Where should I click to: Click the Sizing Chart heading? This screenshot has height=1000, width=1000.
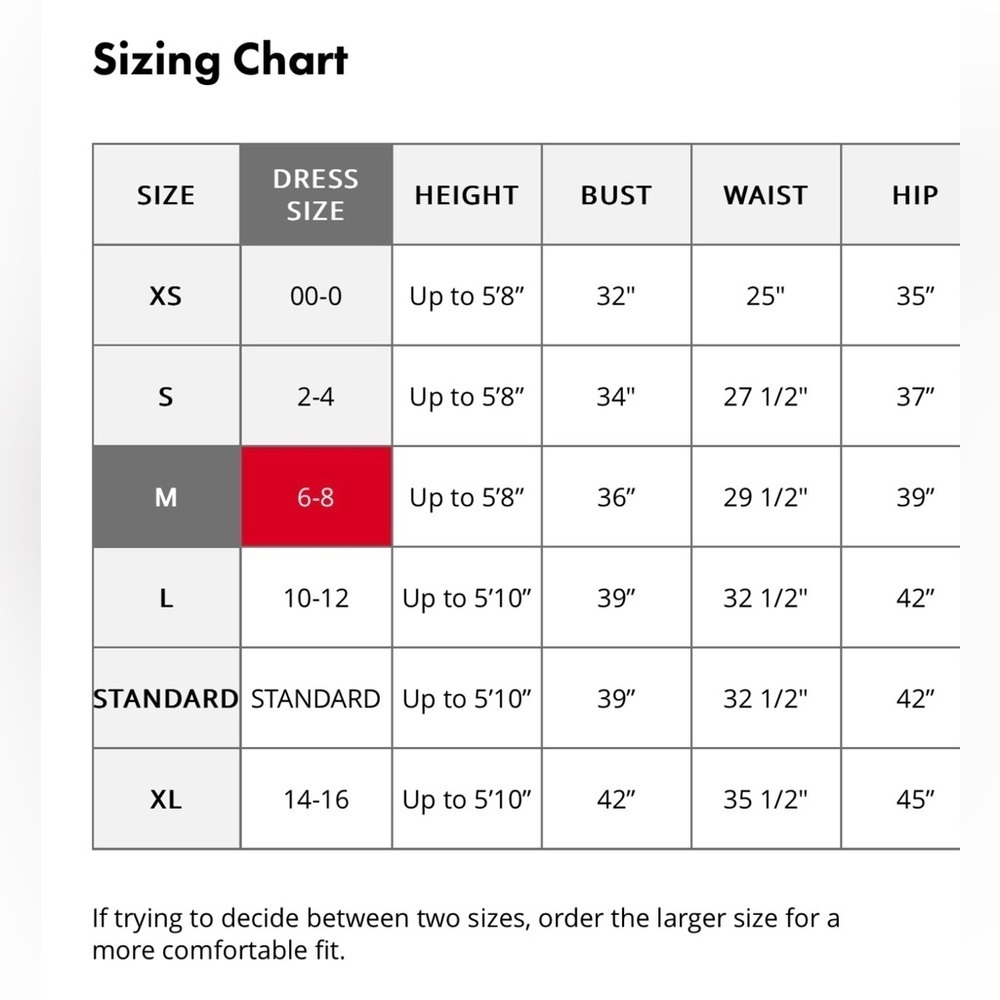[x=220, y=60]
